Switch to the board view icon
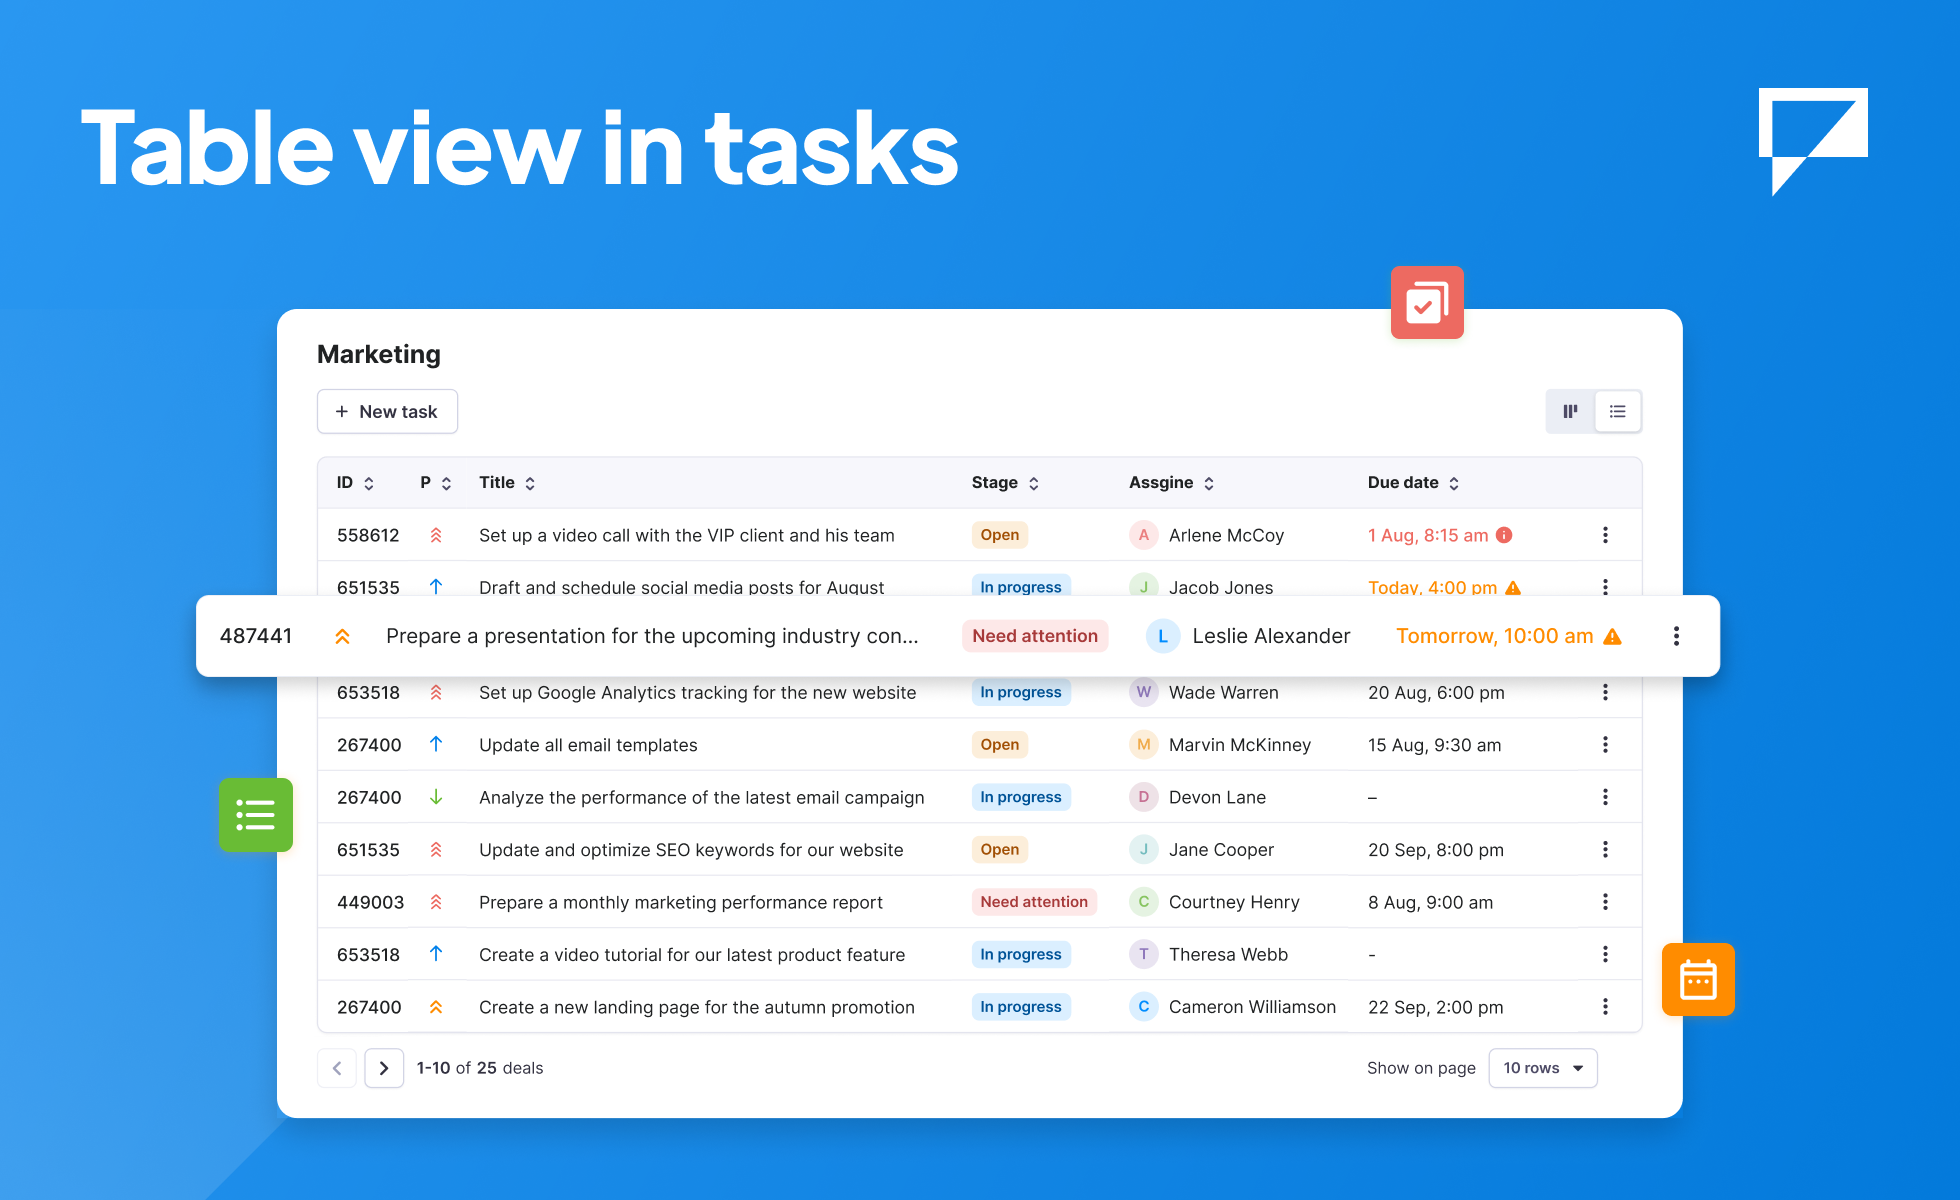1960x1200 pixels. point(1570,411)
